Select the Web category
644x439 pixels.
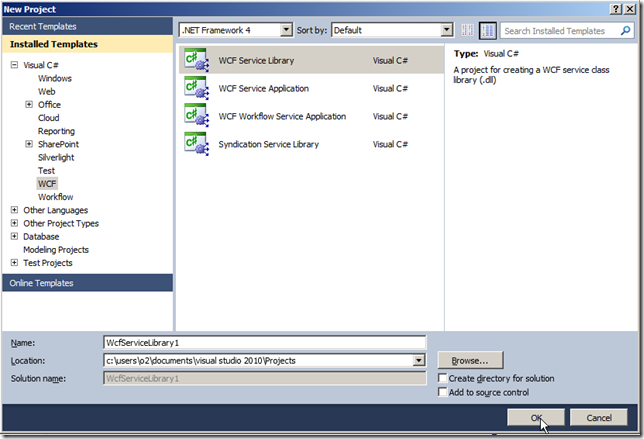pos(46,91)
